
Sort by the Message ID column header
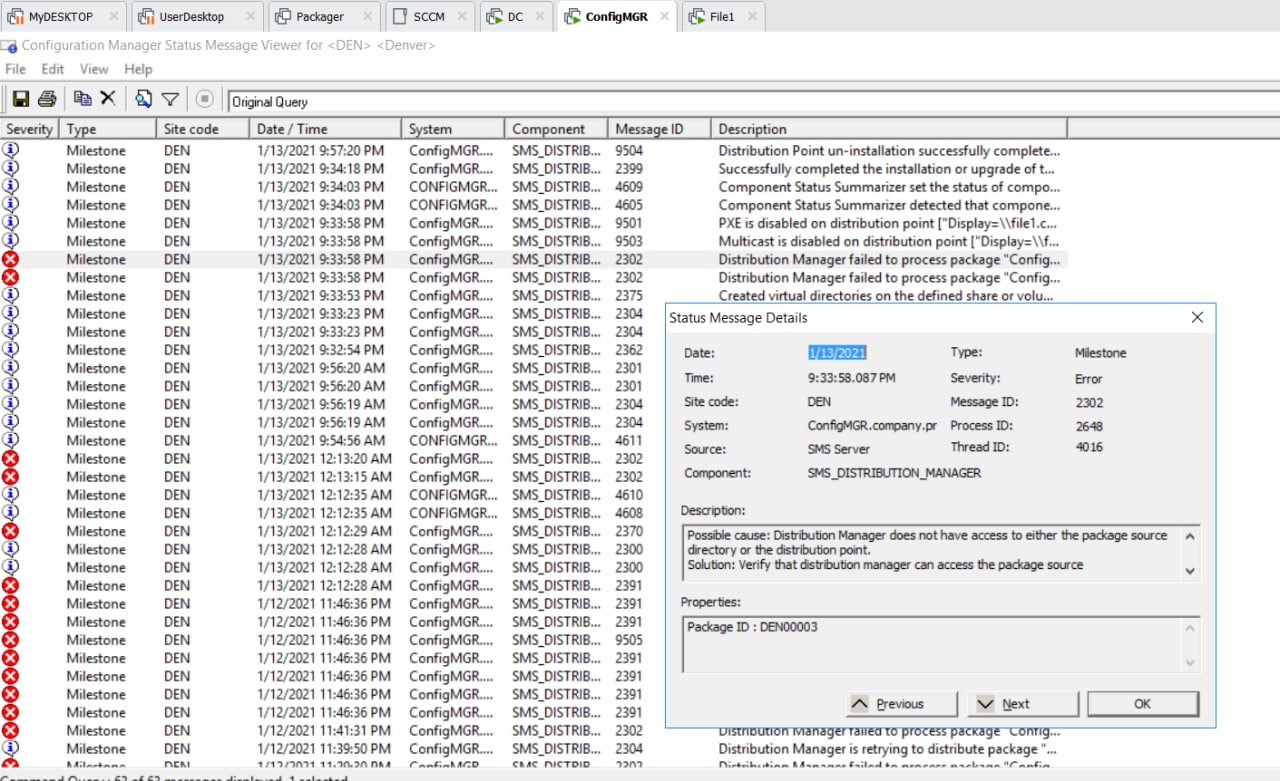coord(659,128)
